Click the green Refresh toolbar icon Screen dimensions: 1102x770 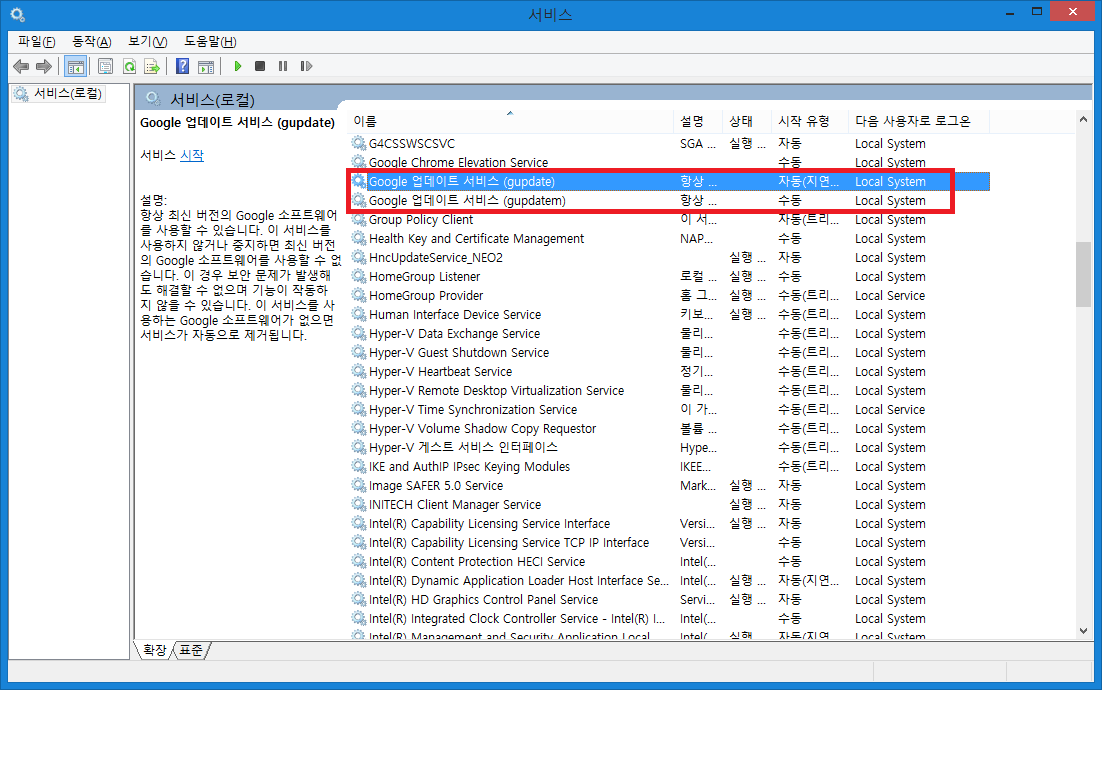(x=129, y=66)
